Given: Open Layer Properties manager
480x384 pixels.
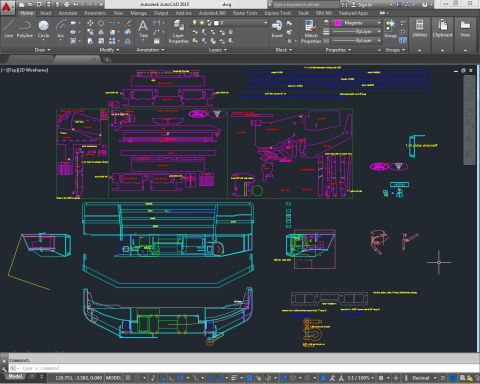Looking at the screenshot, I should [178, 32].
